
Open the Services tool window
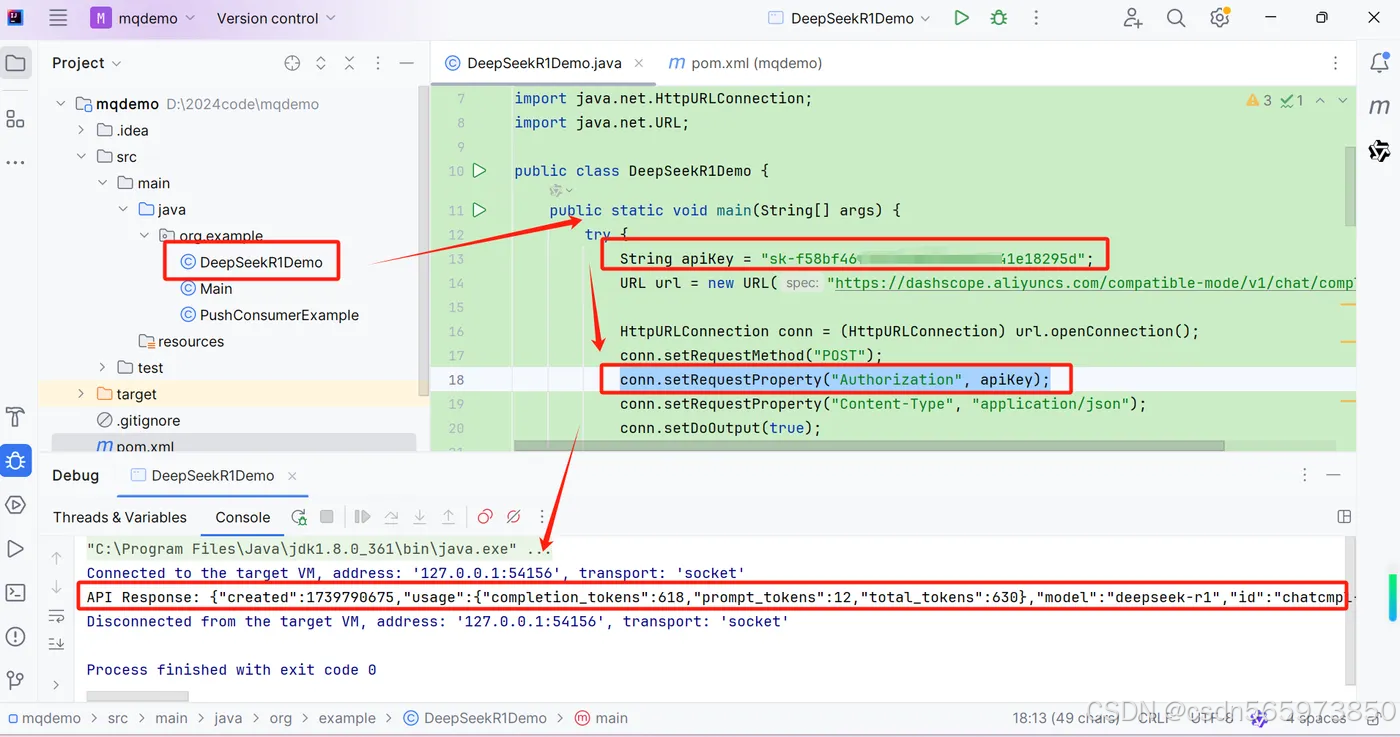pyautogui.click(x=15, y=504)
